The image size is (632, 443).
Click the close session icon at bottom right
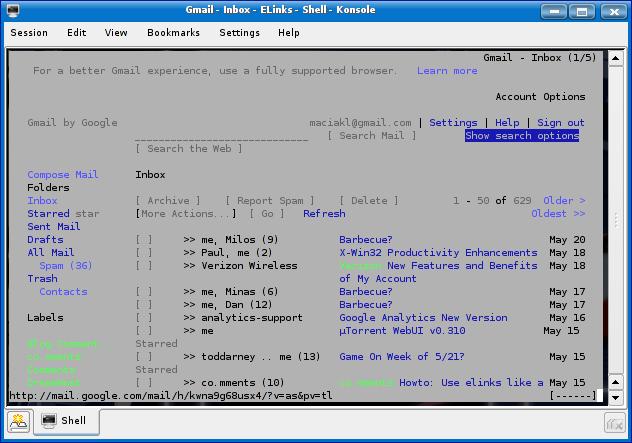[615, 421]
